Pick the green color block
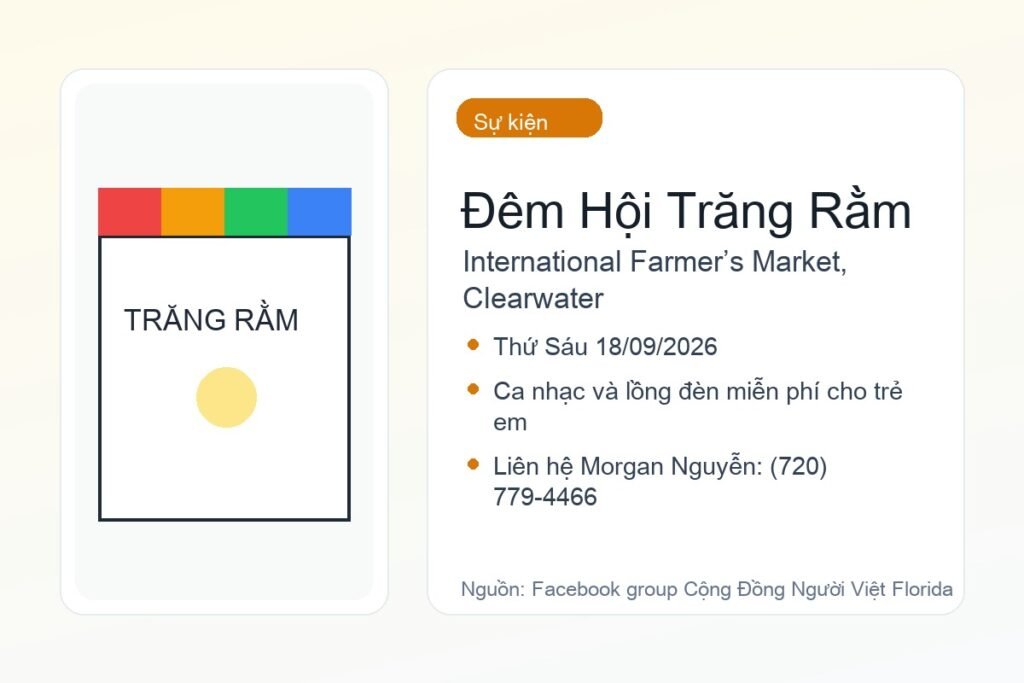The height and width of the screenshot is (683, 1024). coord(256,212)
